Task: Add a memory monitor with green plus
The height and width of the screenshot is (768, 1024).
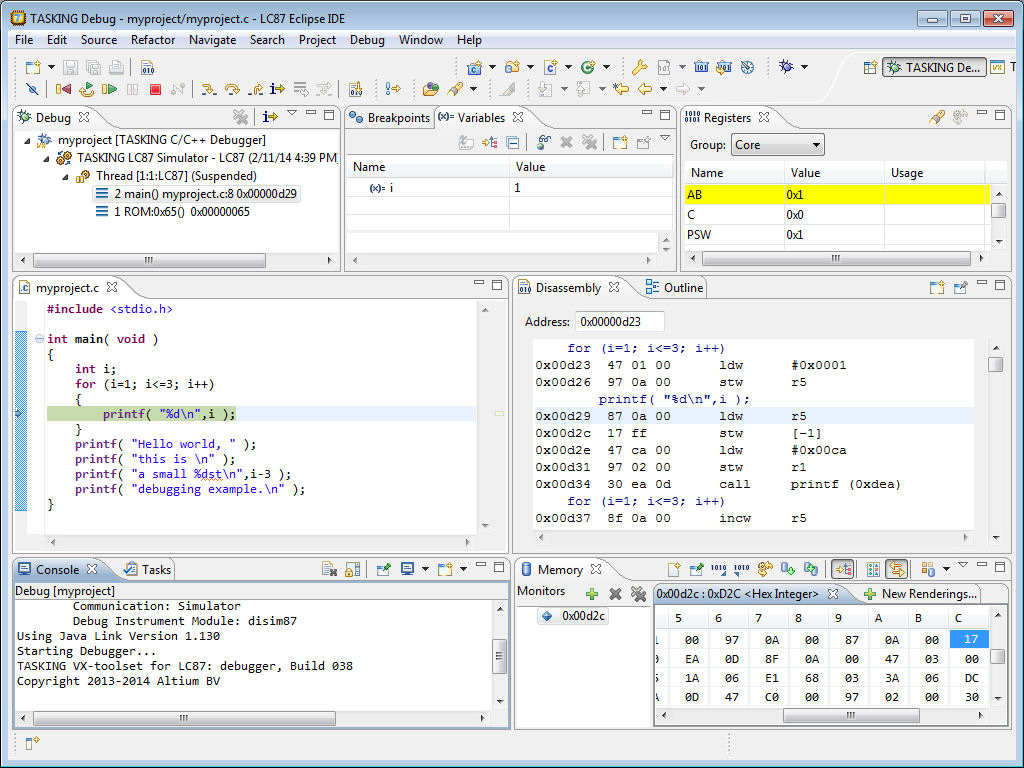Action: point(592,594)
